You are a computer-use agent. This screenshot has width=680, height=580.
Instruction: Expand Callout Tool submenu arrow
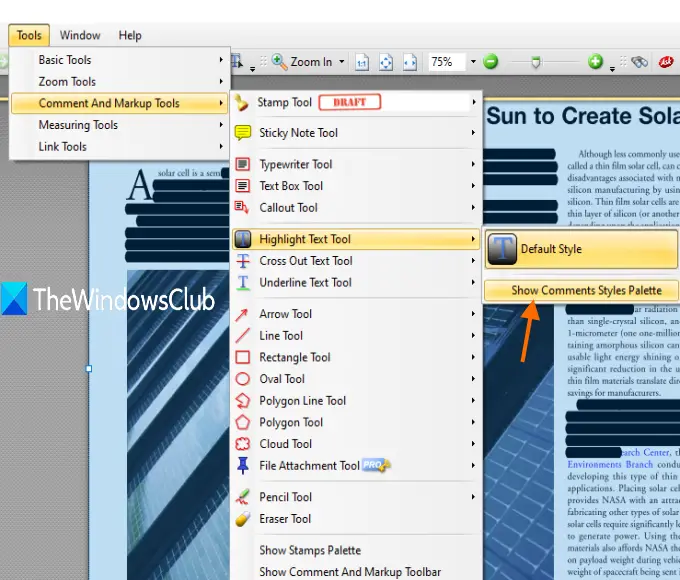pos(474,207)
